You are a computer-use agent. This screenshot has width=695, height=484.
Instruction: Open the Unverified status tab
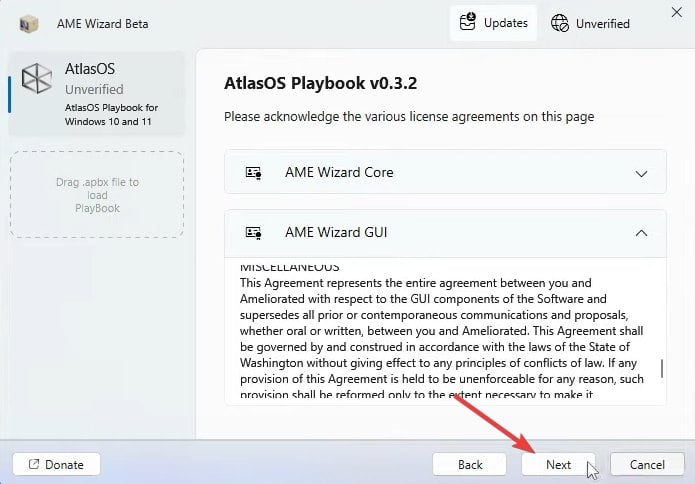click(x=590, y=23)
